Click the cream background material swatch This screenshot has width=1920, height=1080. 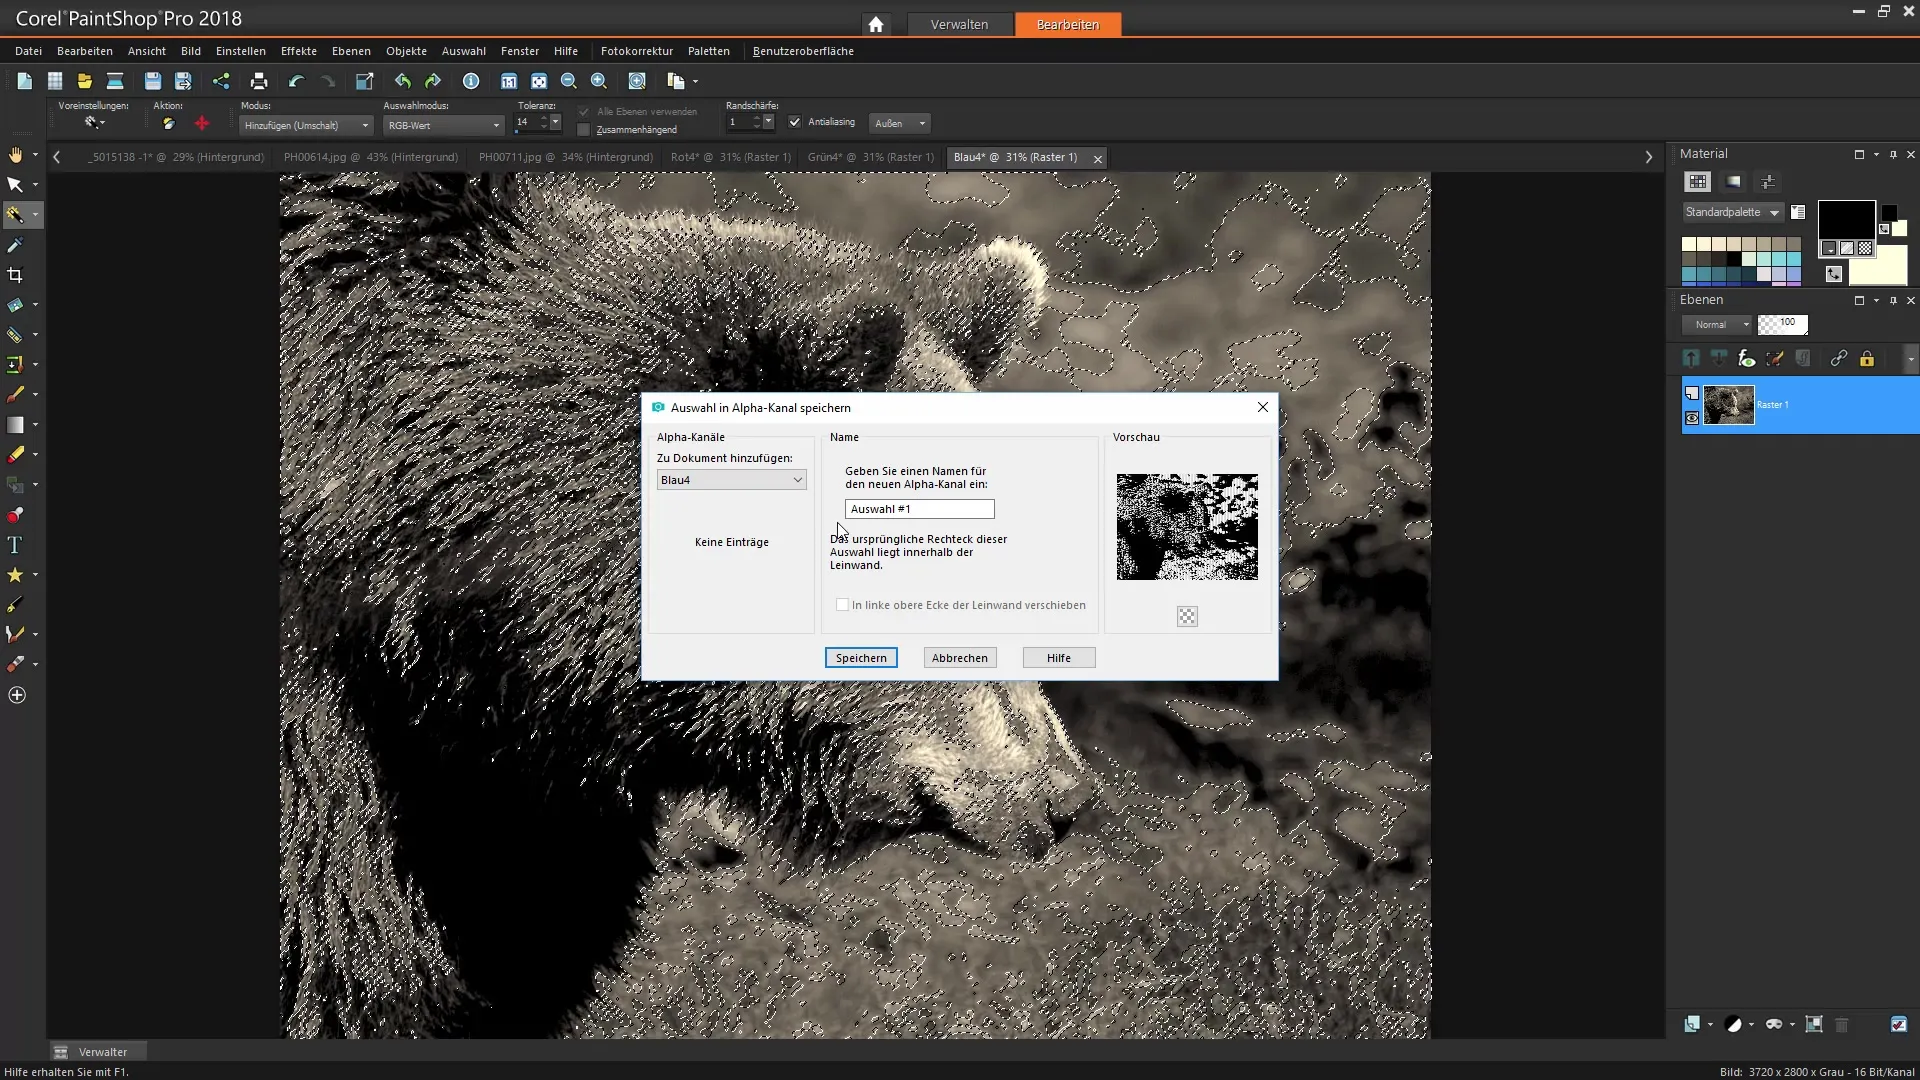pos(1878,266)
